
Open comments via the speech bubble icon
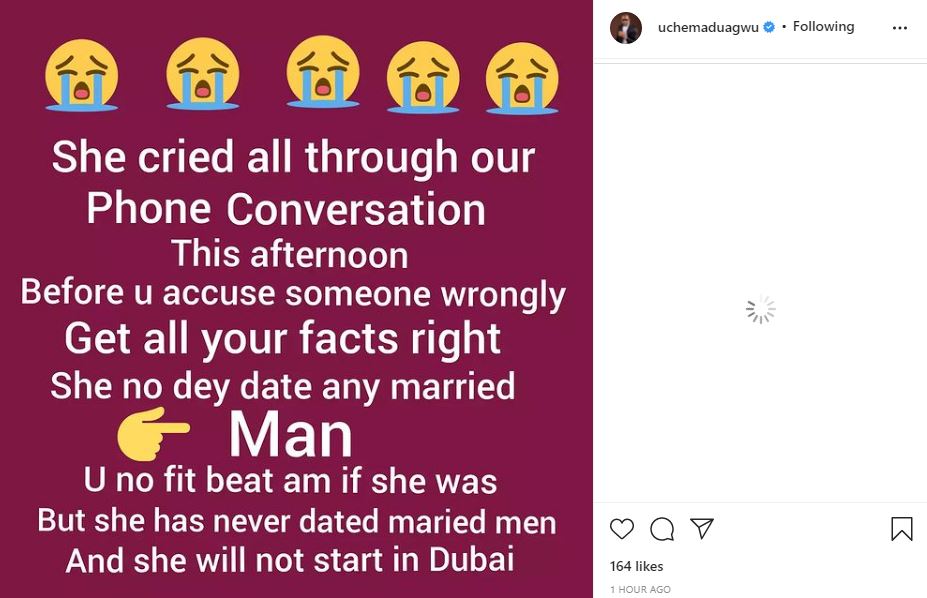tap(662, 528)
